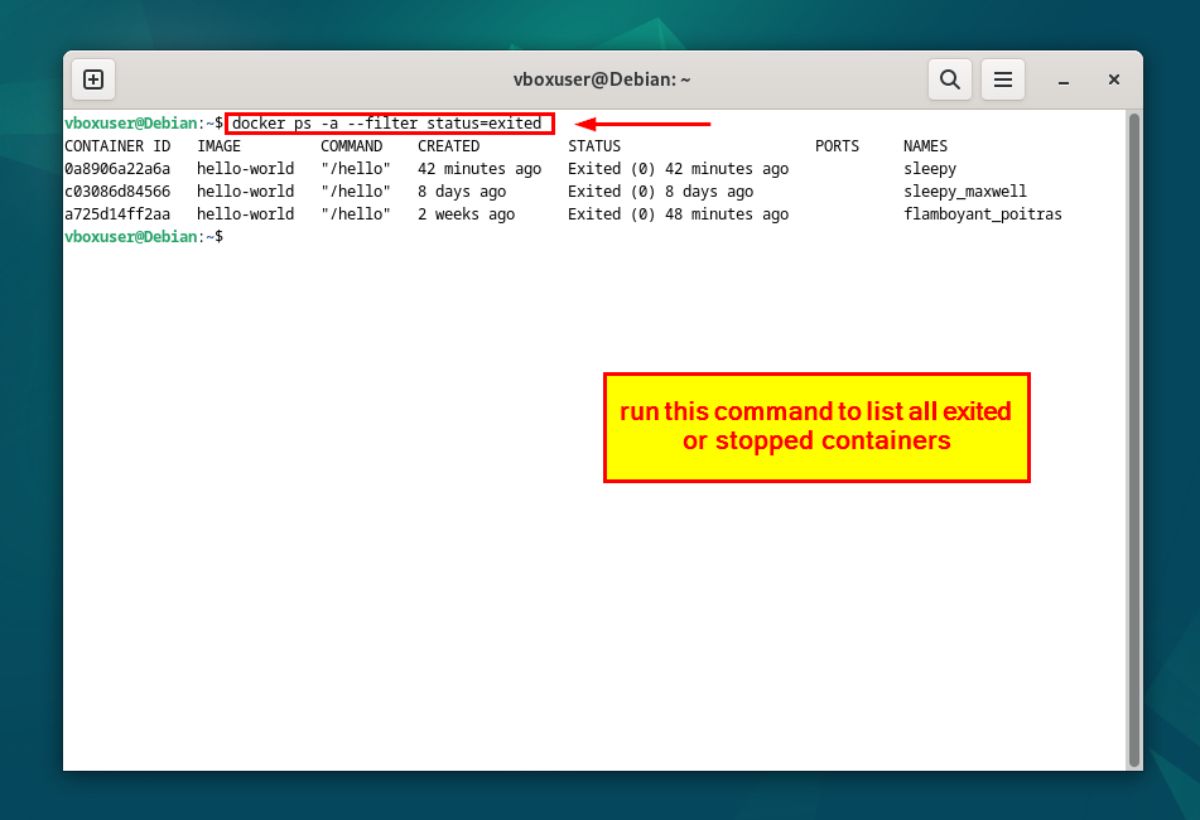Click the CREATED column header
This screenshot has width=1200, height=820.
point(448,146)
